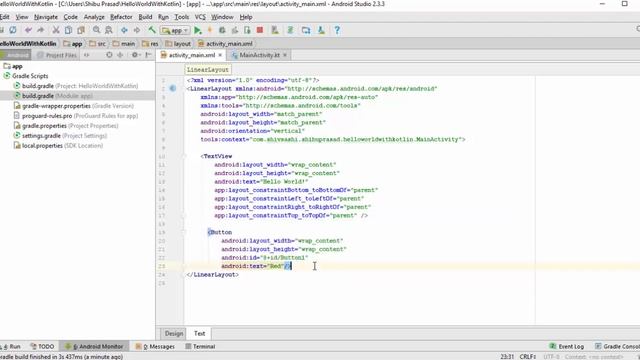This screenshot has width=640, height=360.
Task: Open Project Structure toolbar icon
Action: 306,30
